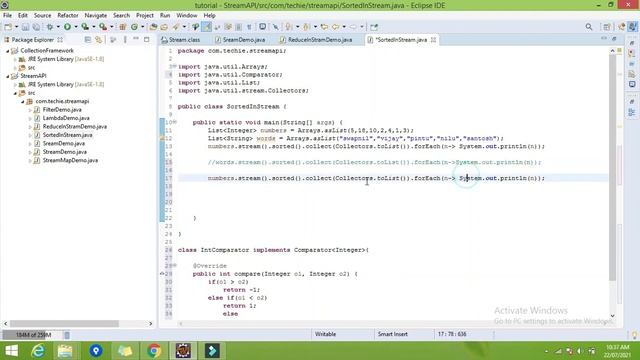Image resolution: width=640 pixels, height=360 pixels.
Task: Expand the FilterDemo.java tree node
Action: tap(30, 110)
